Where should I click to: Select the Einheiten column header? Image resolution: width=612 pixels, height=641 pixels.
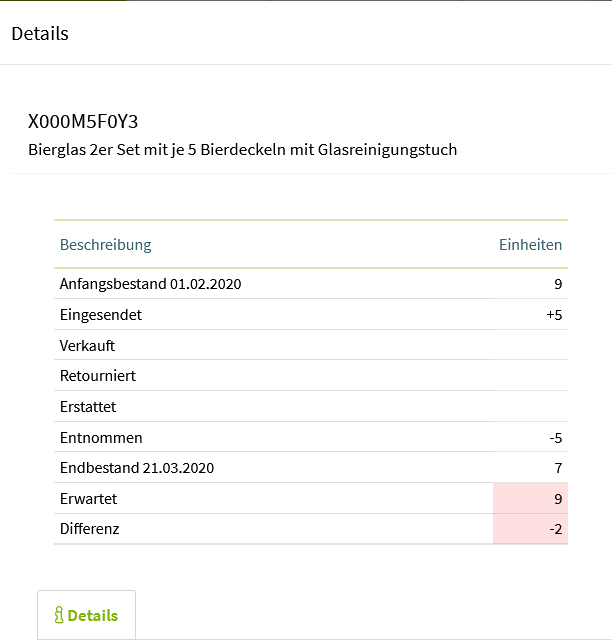[x=530, y=244]
